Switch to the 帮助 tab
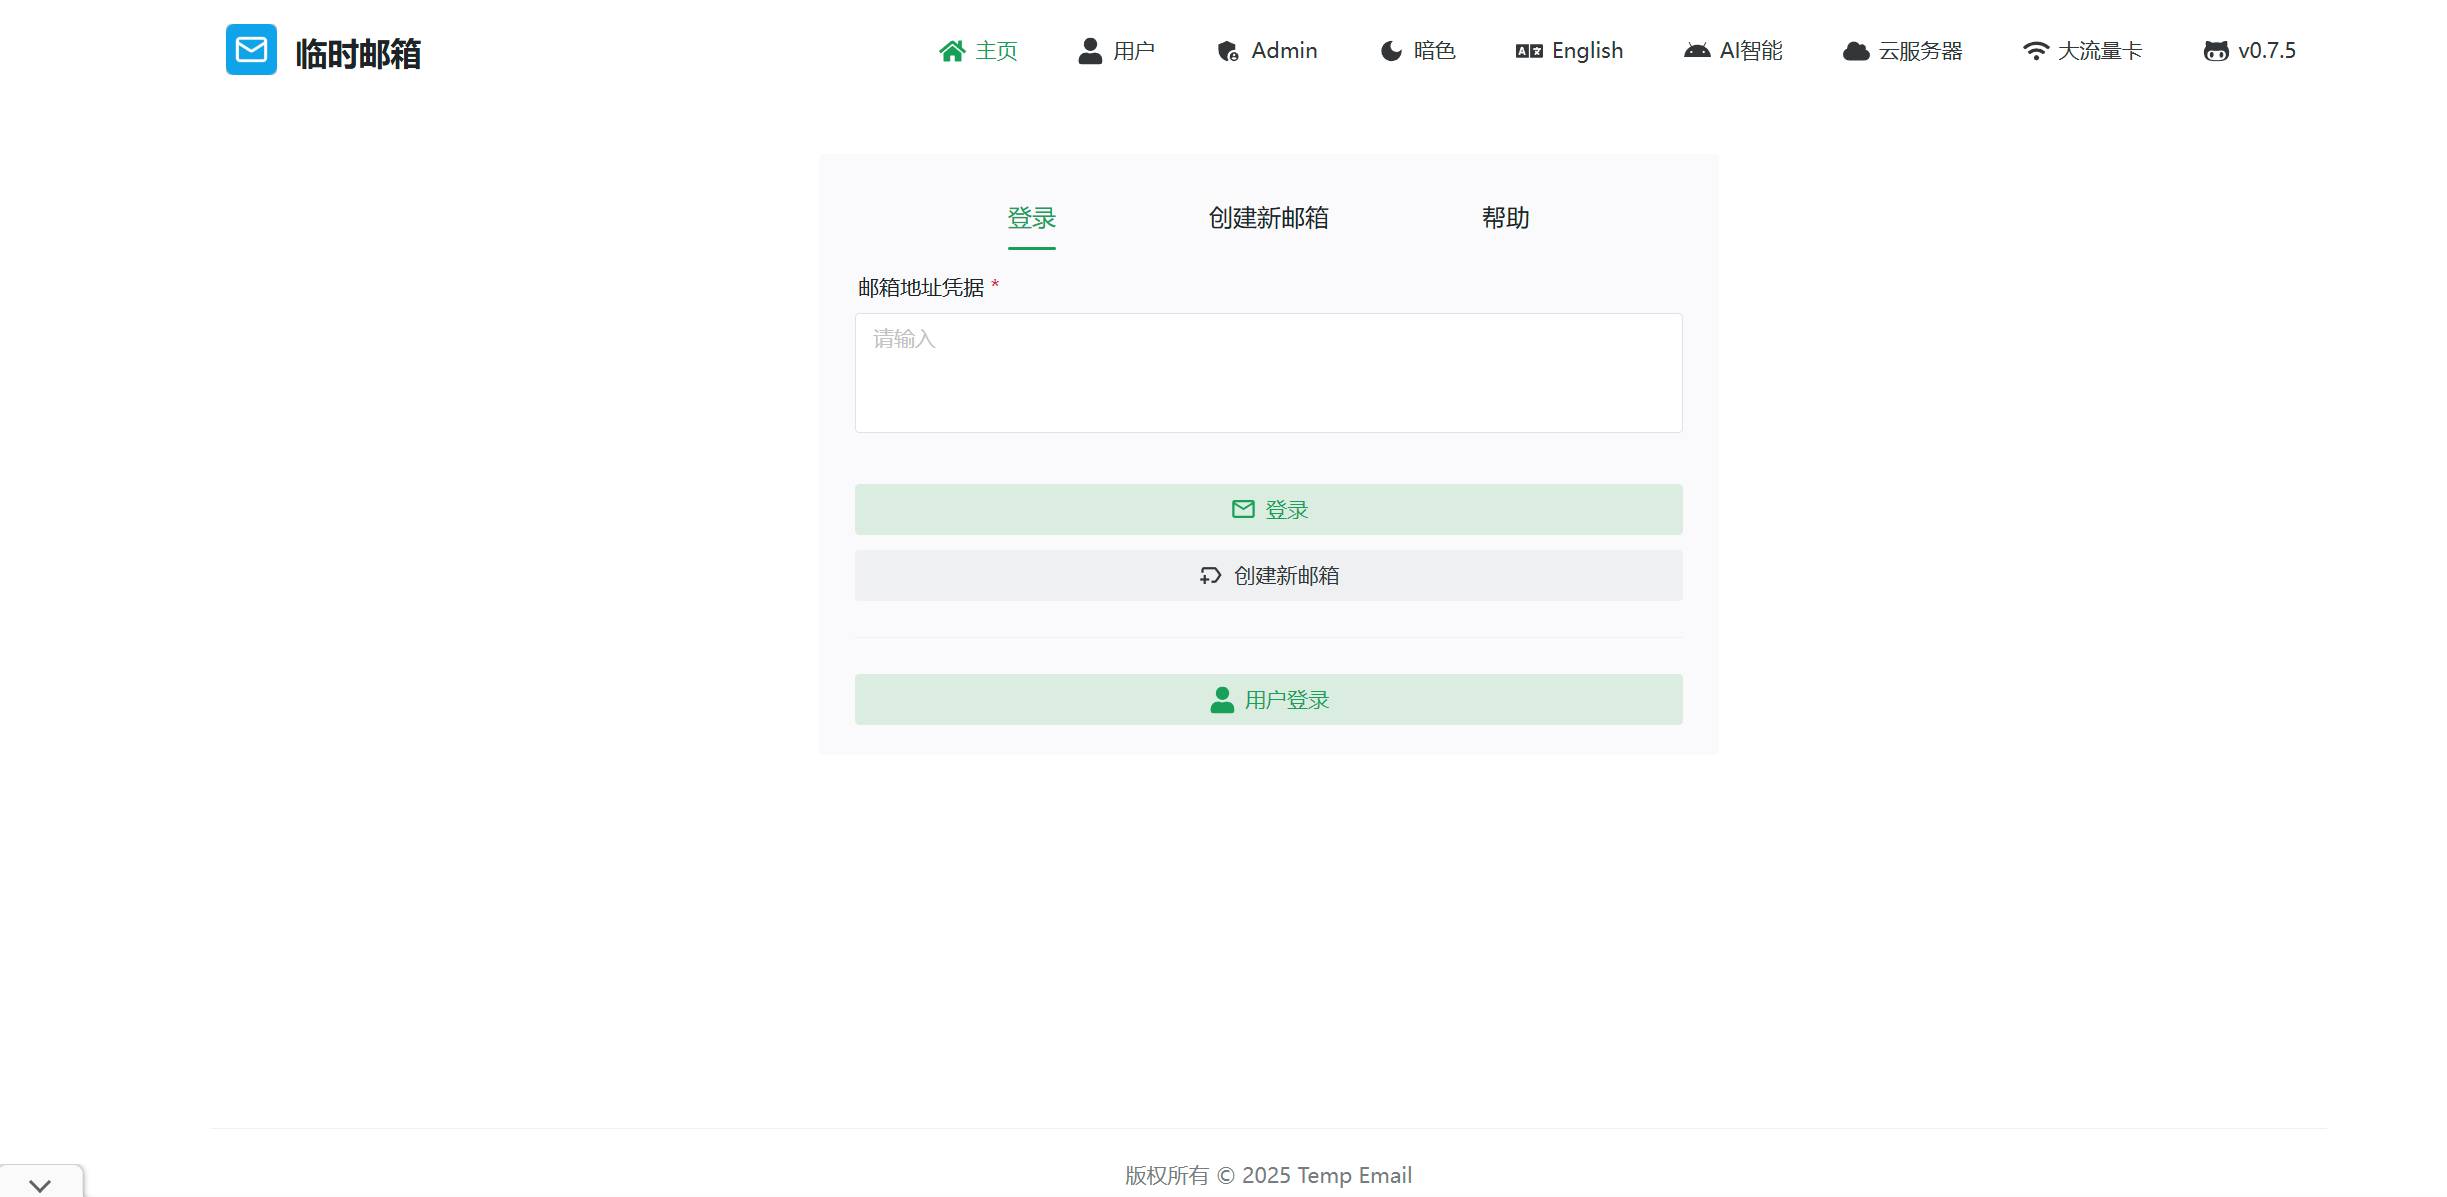The image size is (2447, 1197). pyautogui.click(x=1505, y=218)
